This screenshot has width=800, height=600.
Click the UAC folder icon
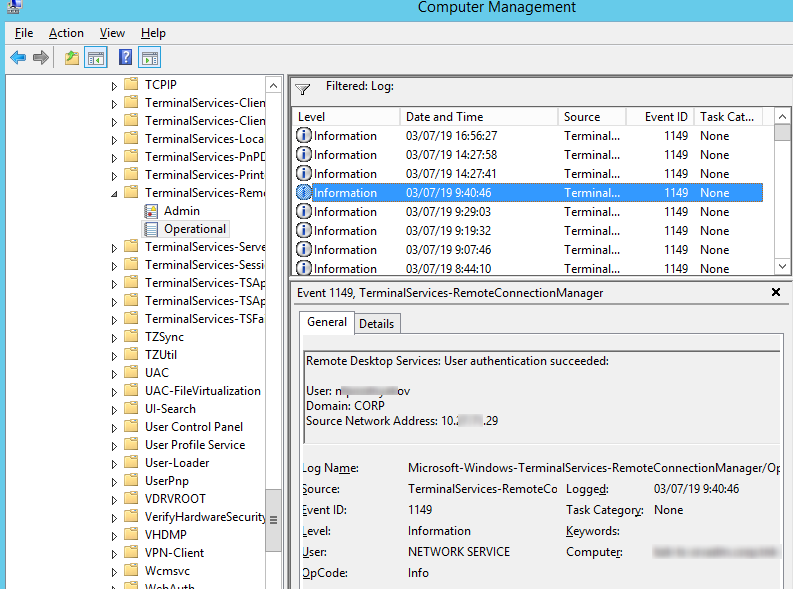coord(132,372)
